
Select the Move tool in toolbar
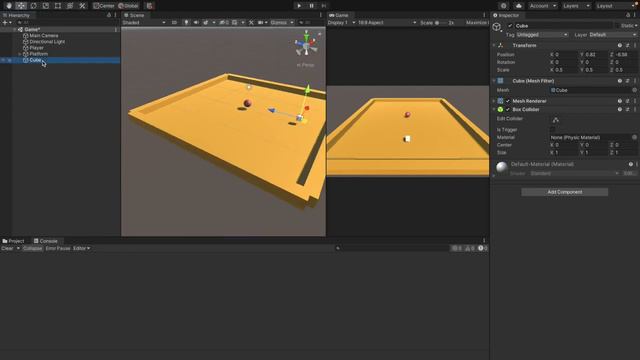pyautogui.click(x=21, y=6)
